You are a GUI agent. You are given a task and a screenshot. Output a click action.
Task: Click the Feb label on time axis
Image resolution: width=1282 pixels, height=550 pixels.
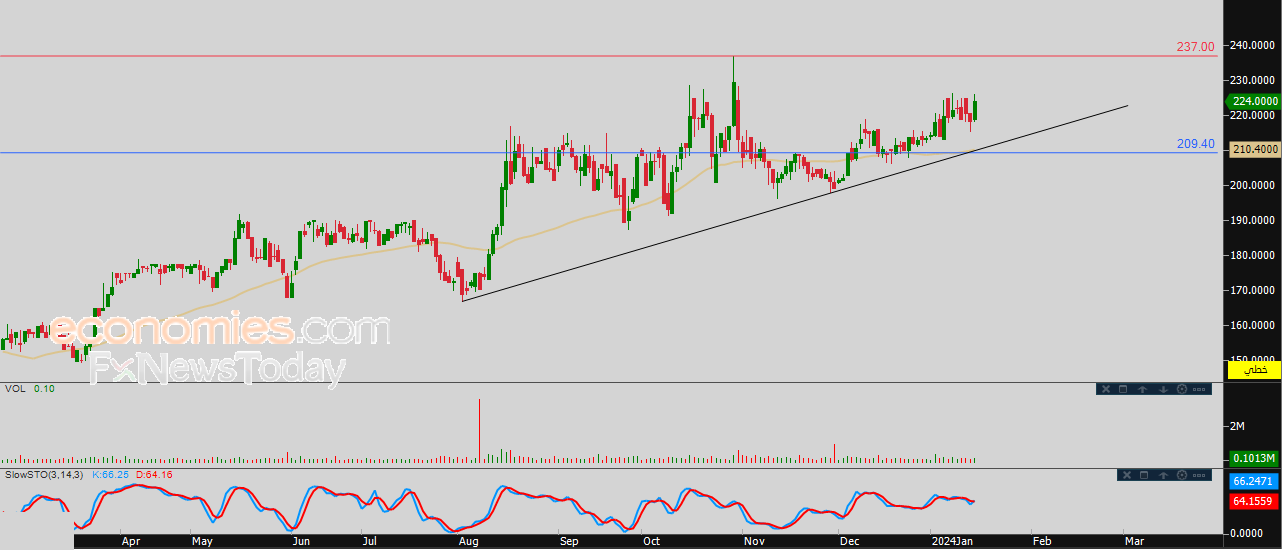(1042, 541)
